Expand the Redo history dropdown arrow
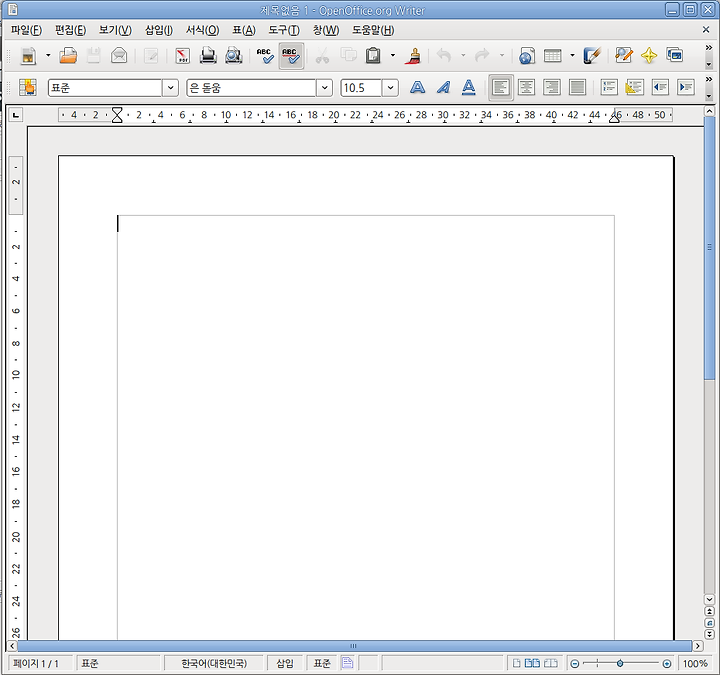 pos(502,56)
